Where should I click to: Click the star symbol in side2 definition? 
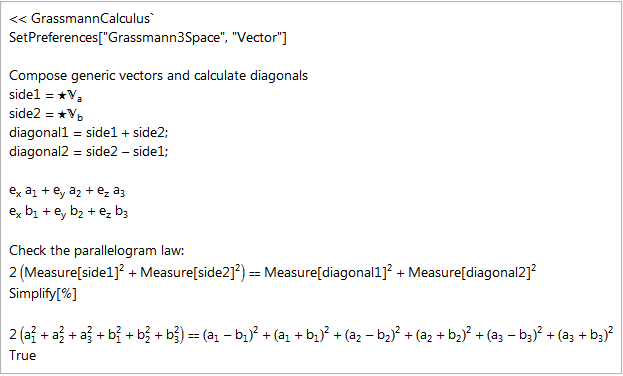[62, 114]
